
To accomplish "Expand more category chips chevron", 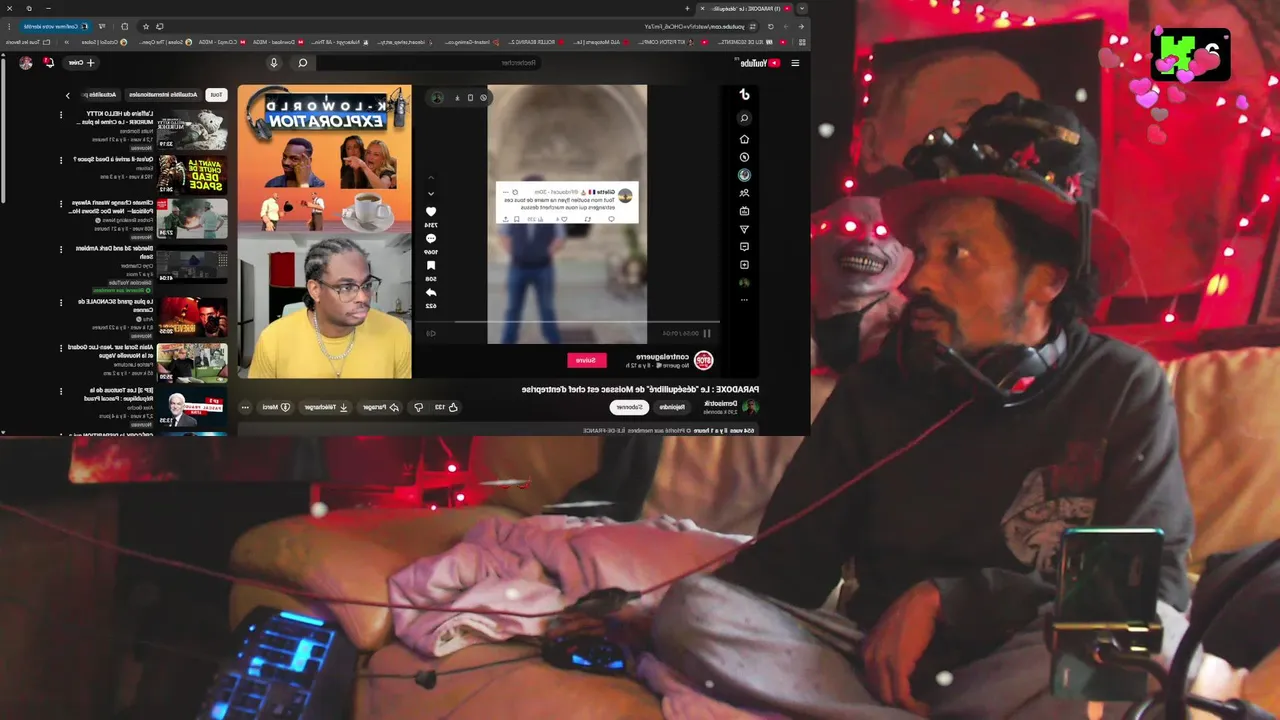I will click(x=67, y=95).
